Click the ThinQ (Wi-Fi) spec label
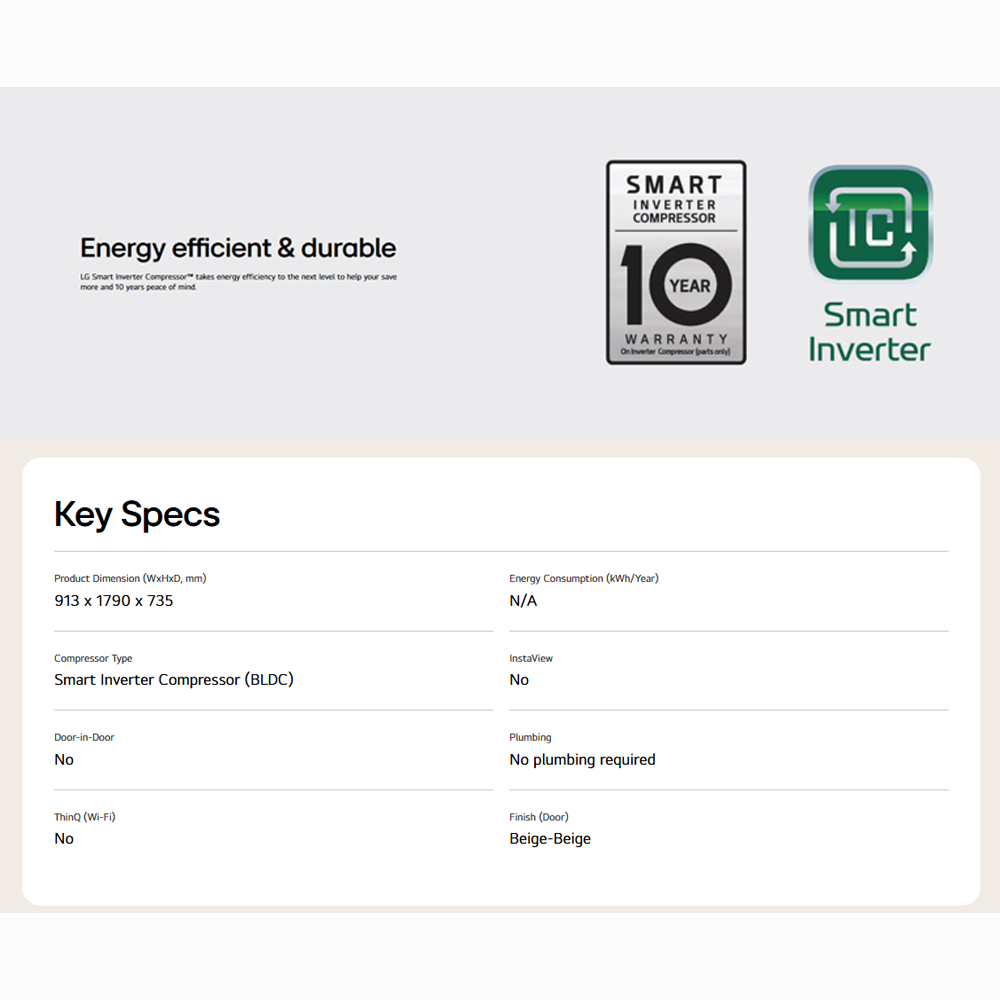 [85, 817]
